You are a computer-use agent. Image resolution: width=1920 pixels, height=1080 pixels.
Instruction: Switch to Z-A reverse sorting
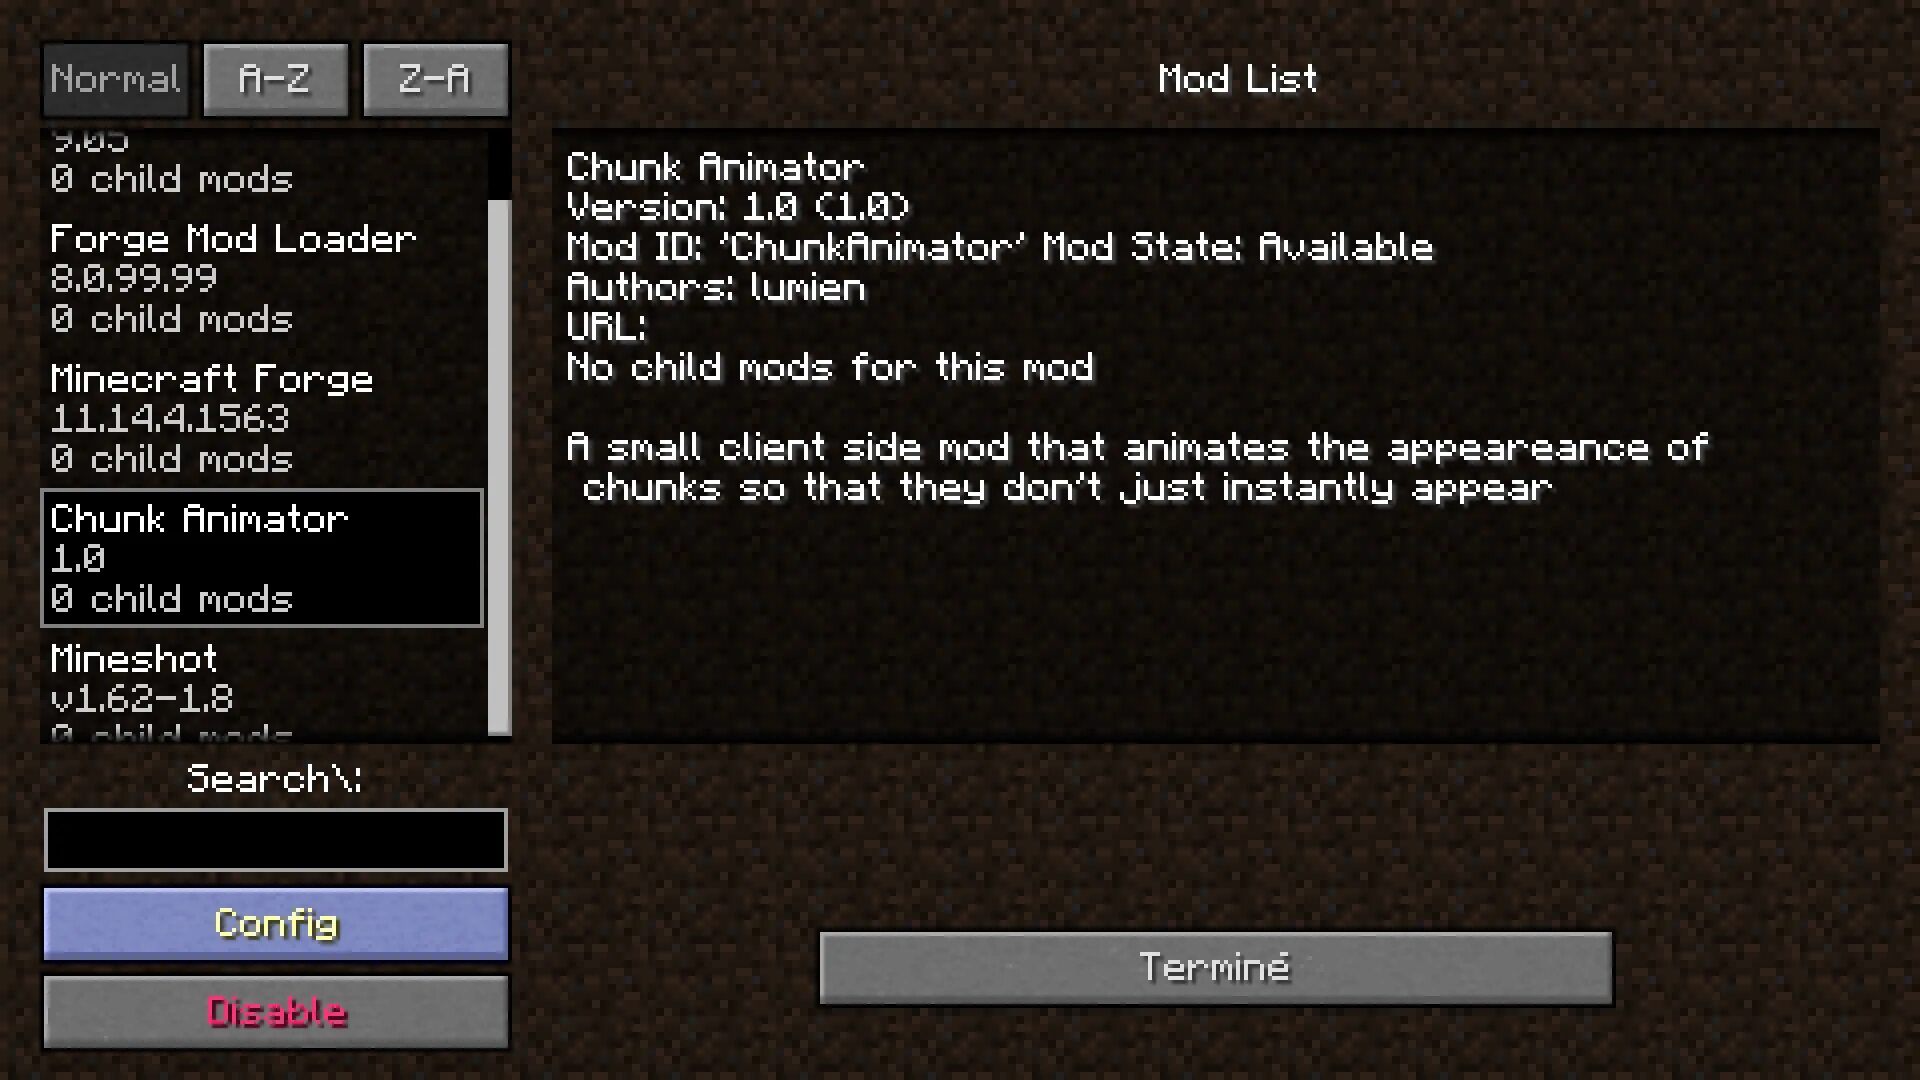(434, 79)
